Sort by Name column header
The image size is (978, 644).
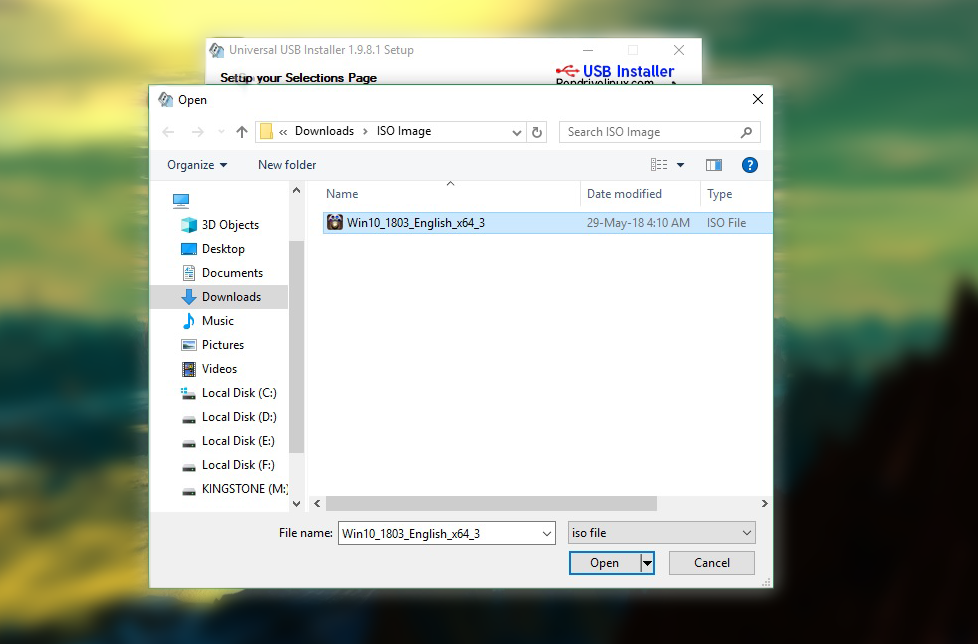[x=342, y=194]
